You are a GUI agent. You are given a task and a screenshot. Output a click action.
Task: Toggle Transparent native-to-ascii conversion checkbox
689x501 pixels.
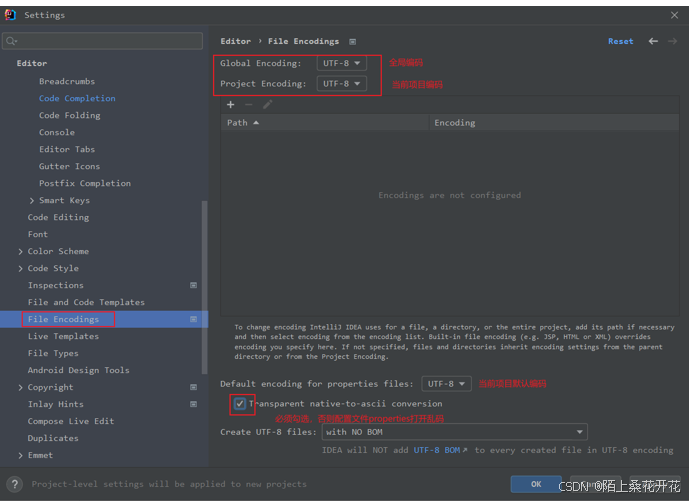pos(240,403)
